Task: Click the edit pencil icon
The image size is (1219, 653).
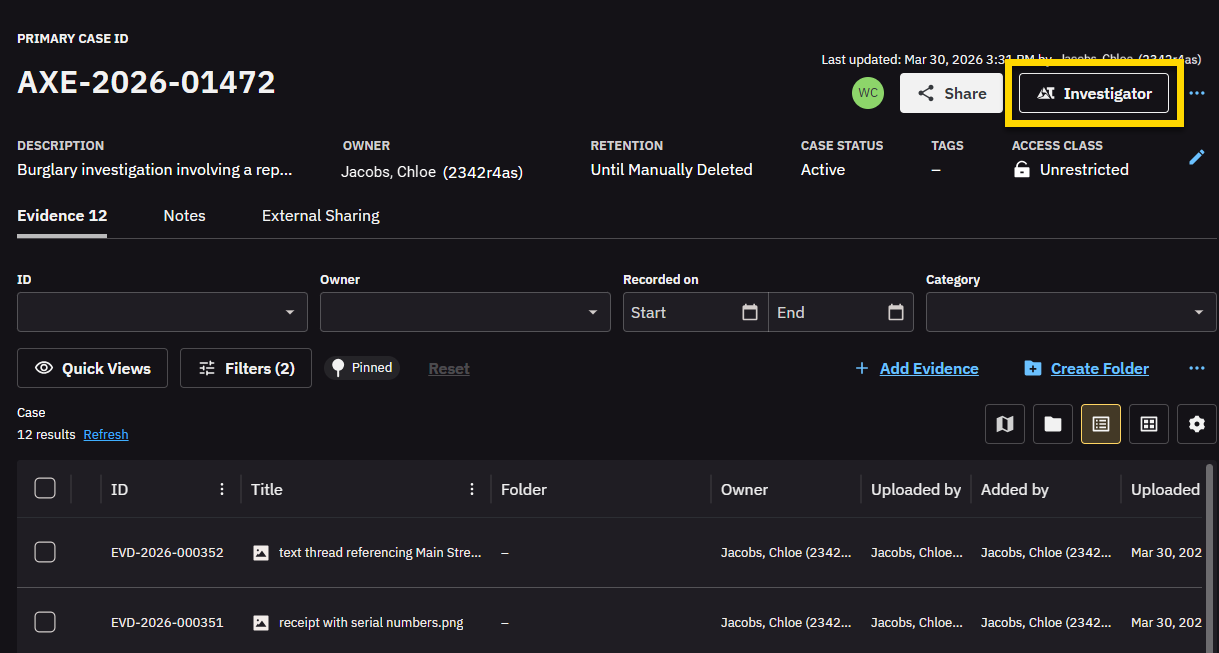Action: point(1197,157)
